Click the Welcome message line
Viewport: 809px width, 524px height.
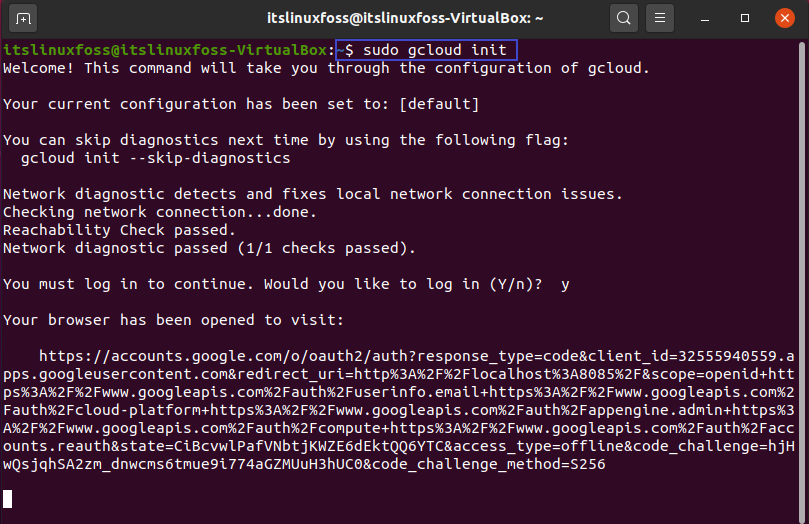326,68
